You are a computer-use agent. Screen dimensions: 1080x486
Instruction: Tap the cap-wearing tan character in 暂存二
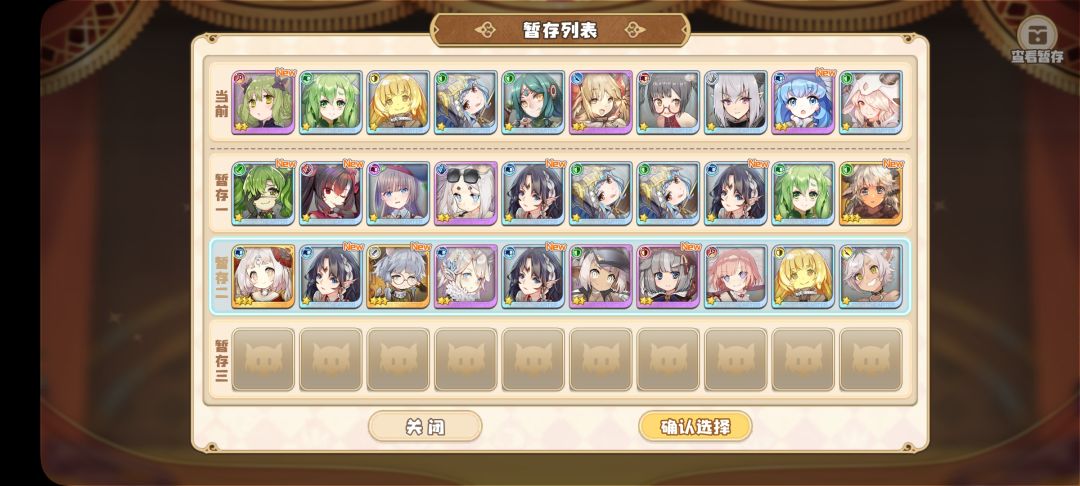(601, 276)
